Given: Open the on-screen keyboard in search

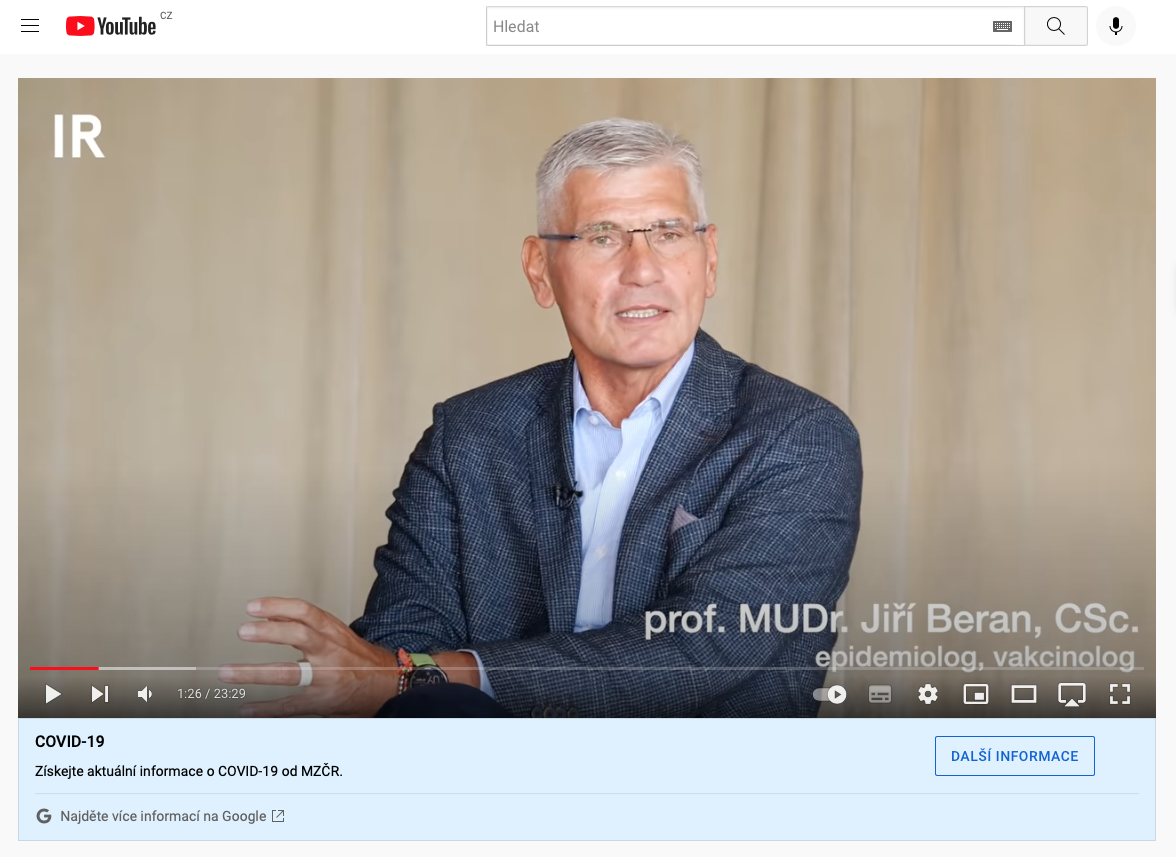Looking at the screenshot, I should tap(1002, 26).
